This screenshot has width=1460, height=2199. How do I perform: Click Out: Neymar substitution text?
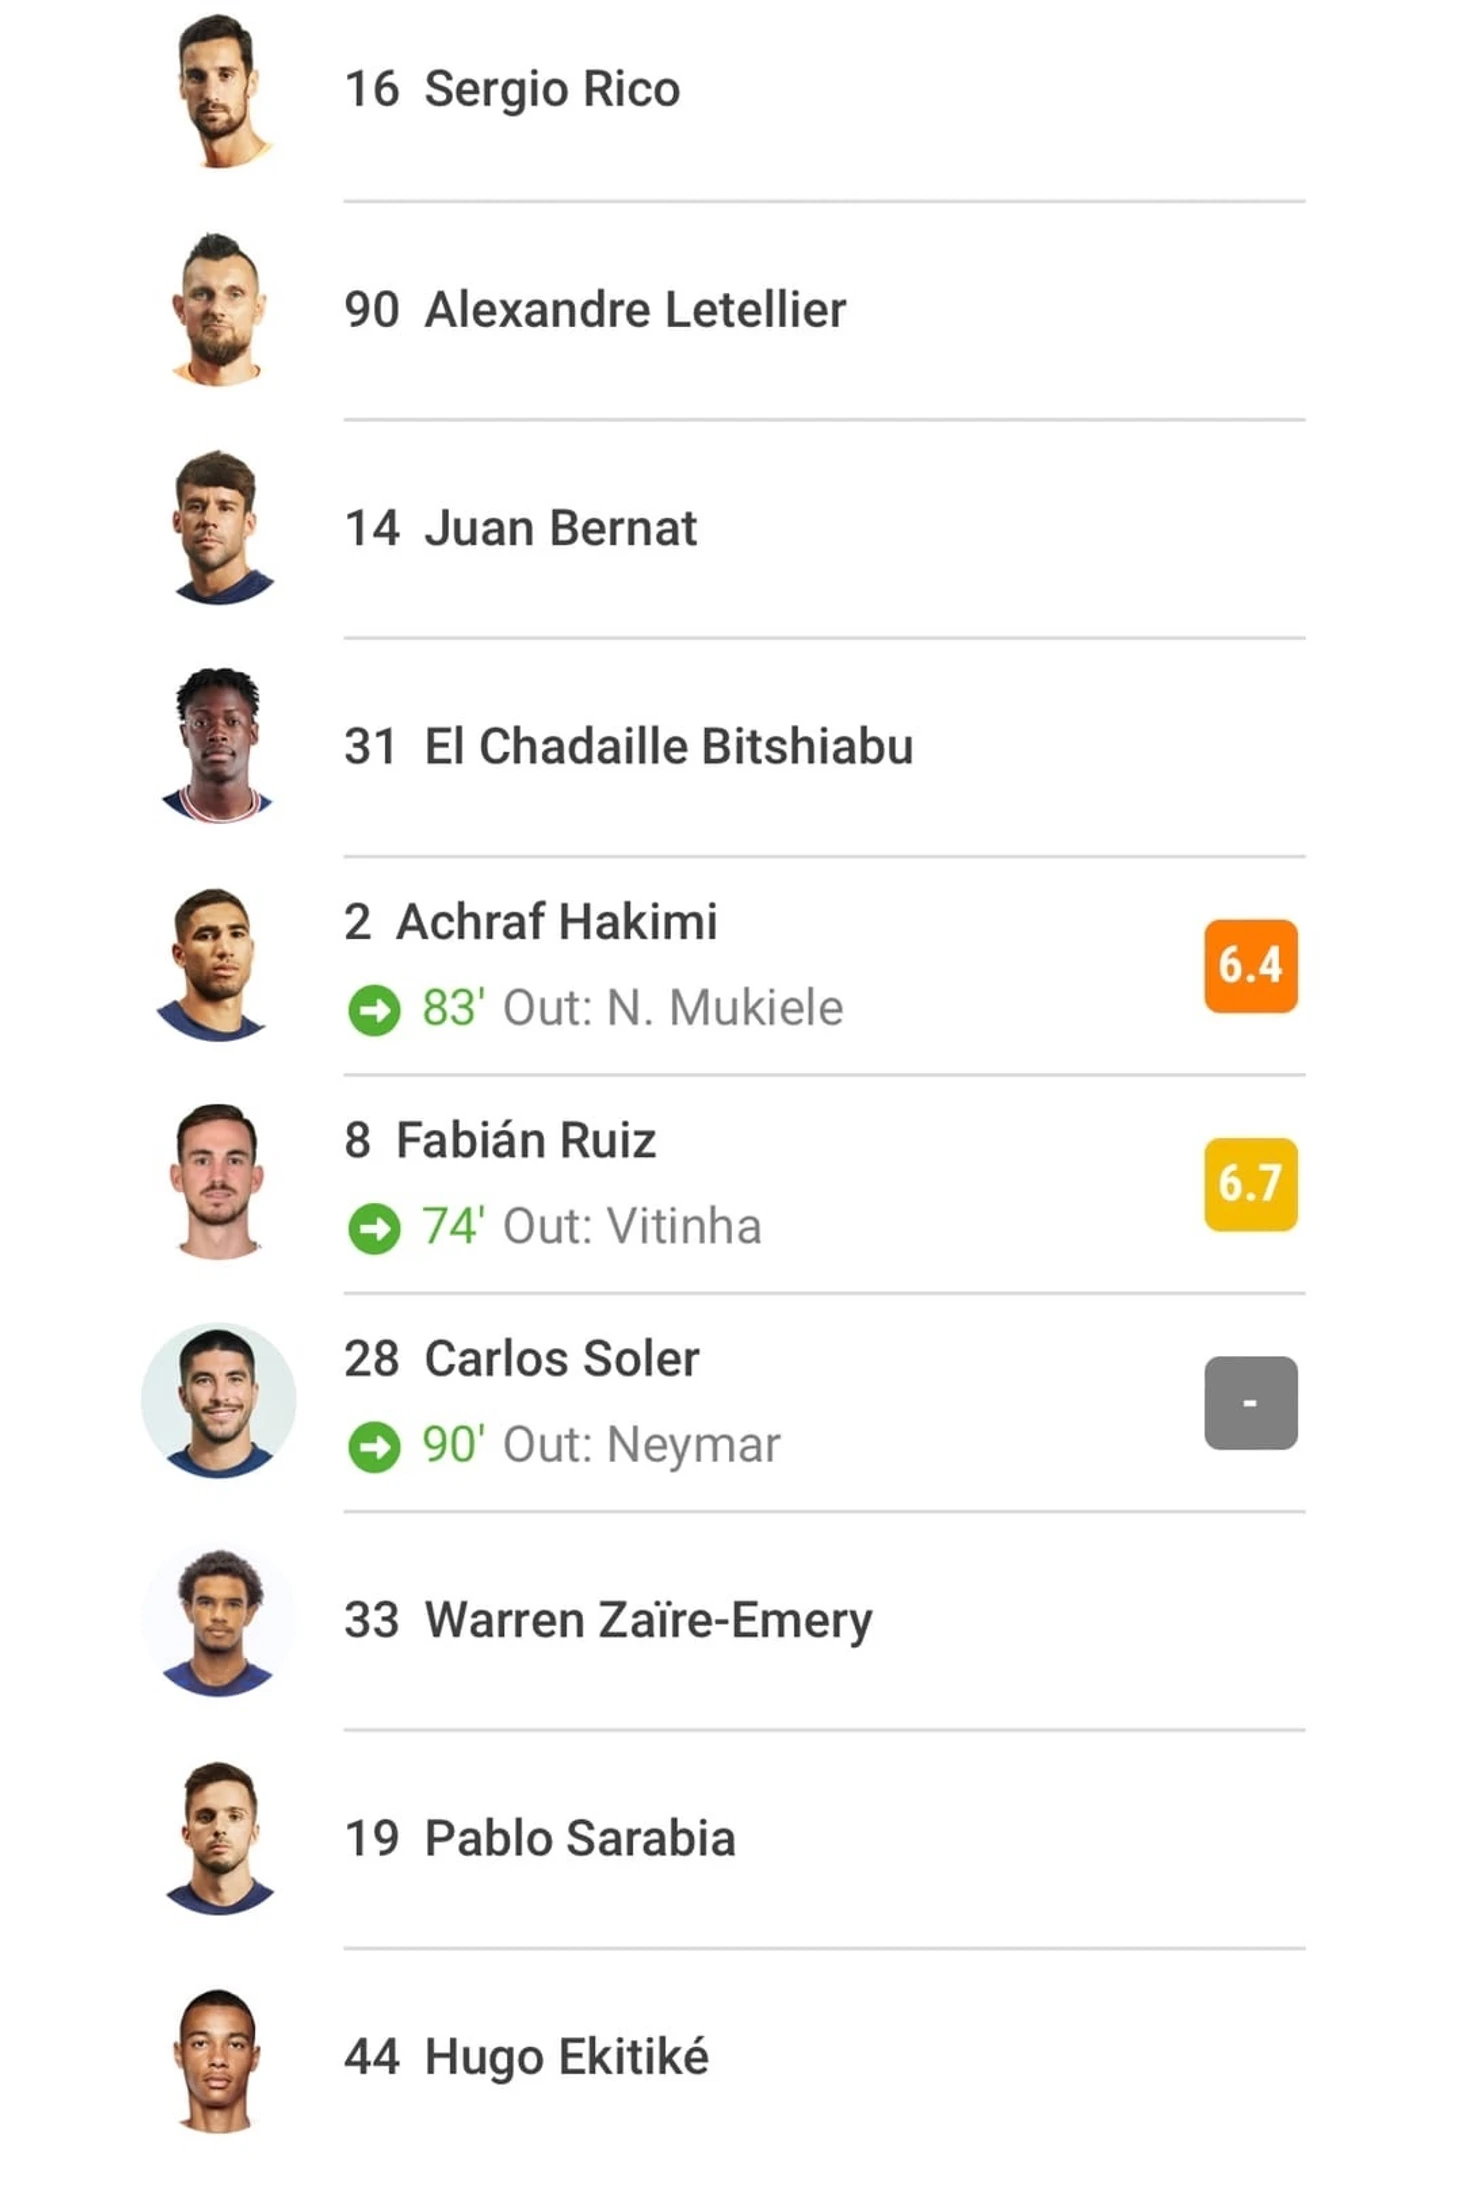tap(641, 1445)
